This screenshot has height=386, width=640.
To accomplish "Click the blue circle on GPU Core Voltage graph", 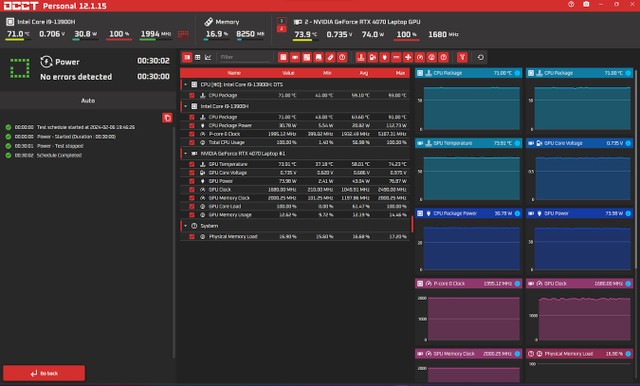I will pyautogui.click(x=628, y=143).
